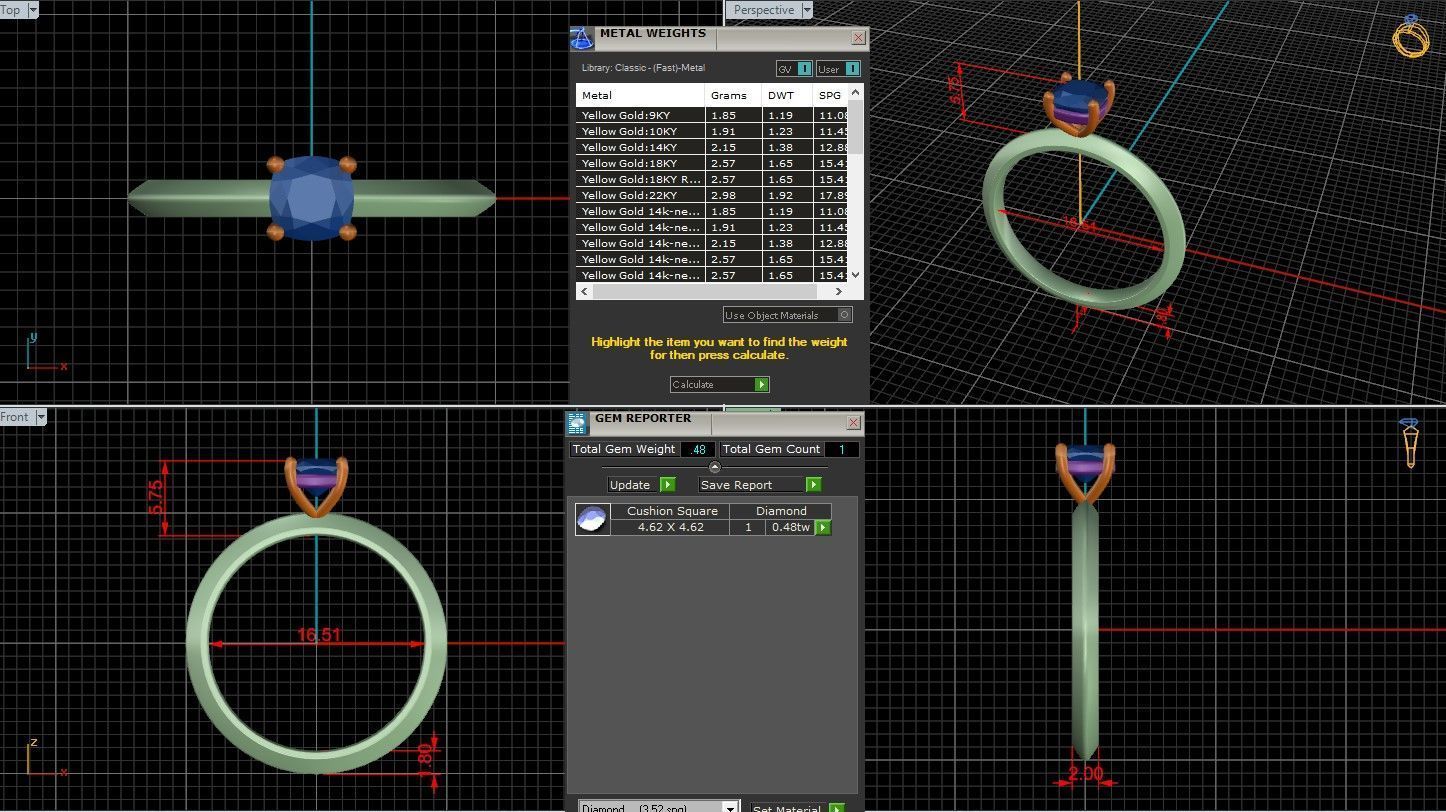Click the Grams column header
Screen dimensions: 1446x812
point(733,95)
